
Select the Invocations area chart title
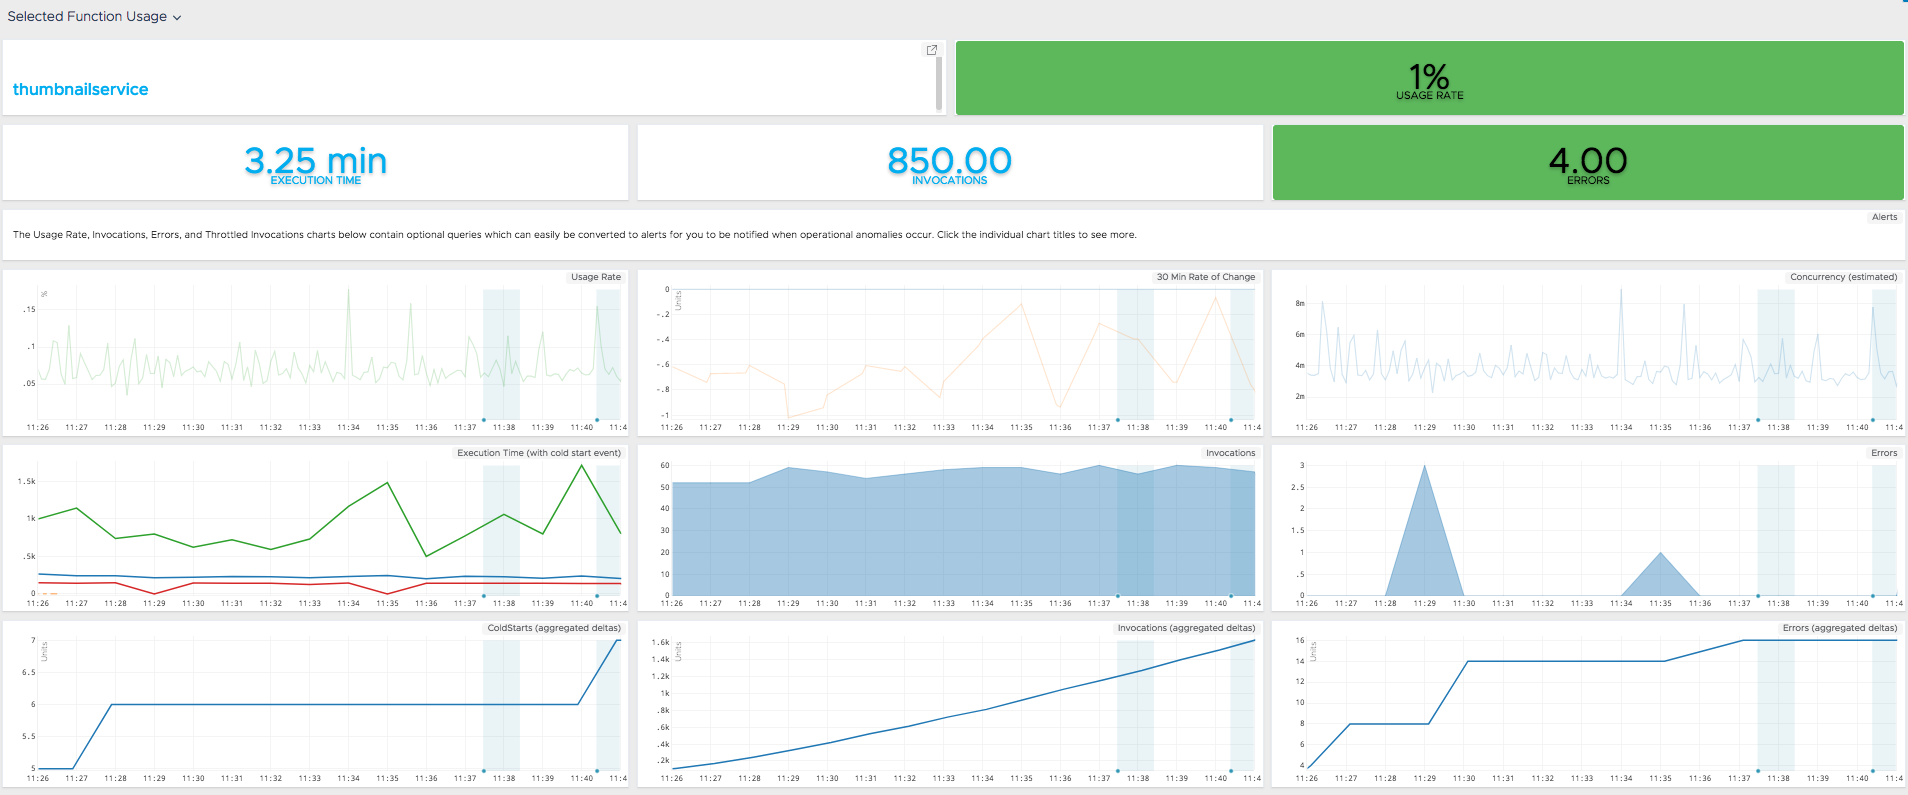click(x=1229, y=453)
